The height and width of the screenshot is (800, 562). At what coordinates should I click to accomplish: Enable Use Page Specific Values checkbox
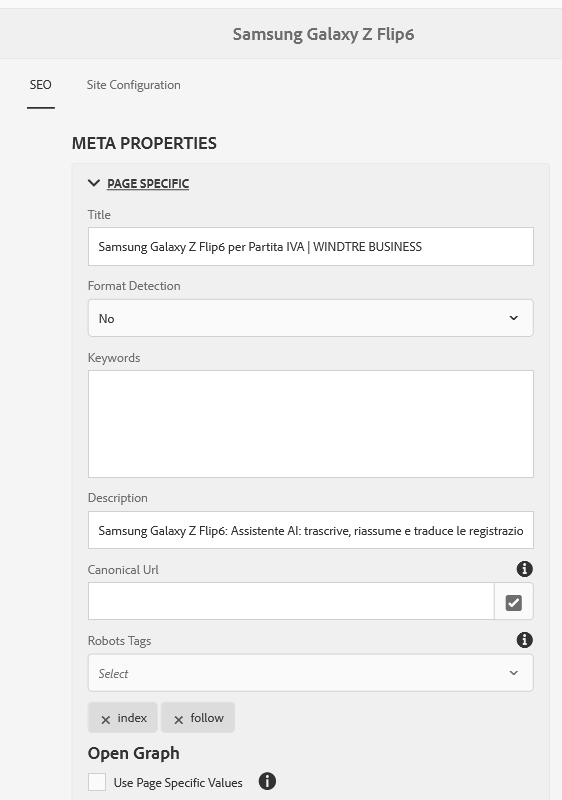coord(97,782)
